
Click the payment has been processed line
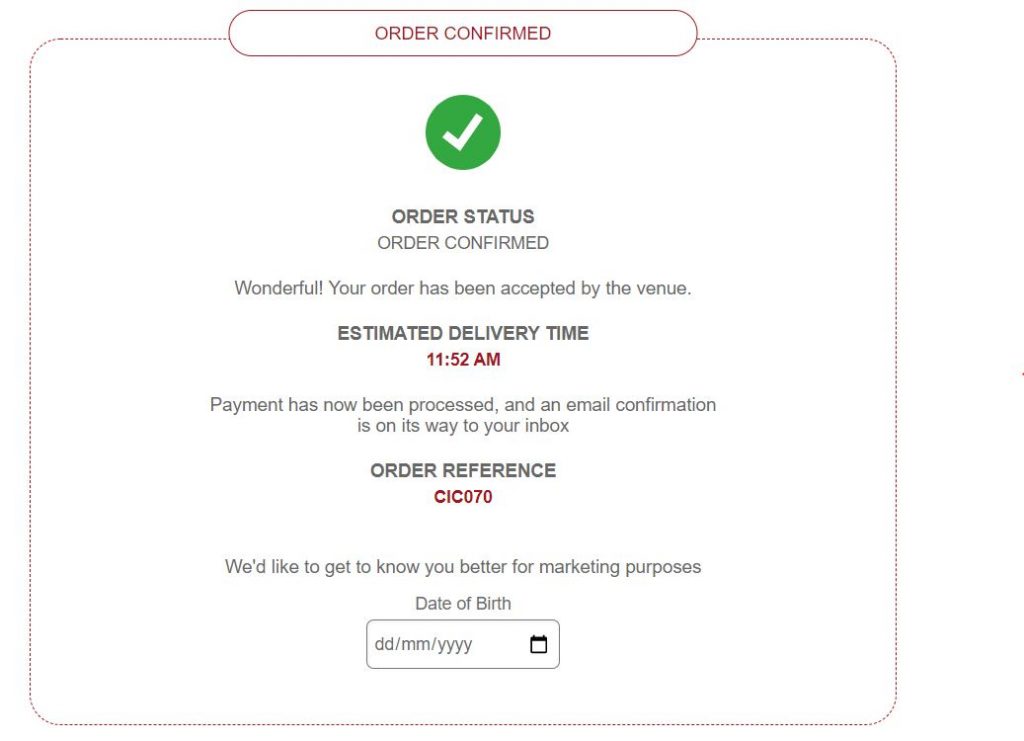click(x=463, y=405)
